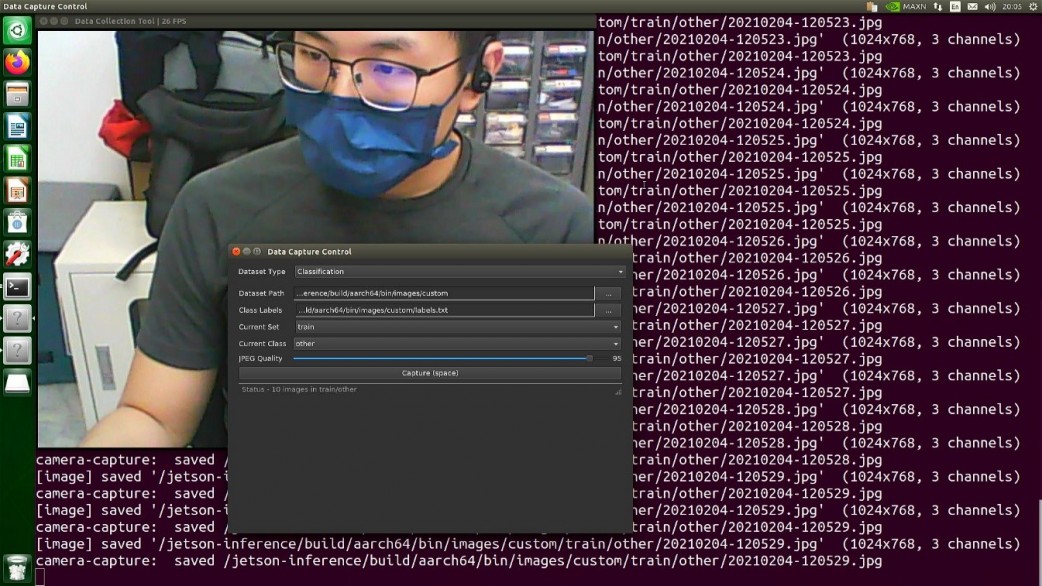
Task: Open the Ubuntu dash search
Action: (x=17, y=31)
